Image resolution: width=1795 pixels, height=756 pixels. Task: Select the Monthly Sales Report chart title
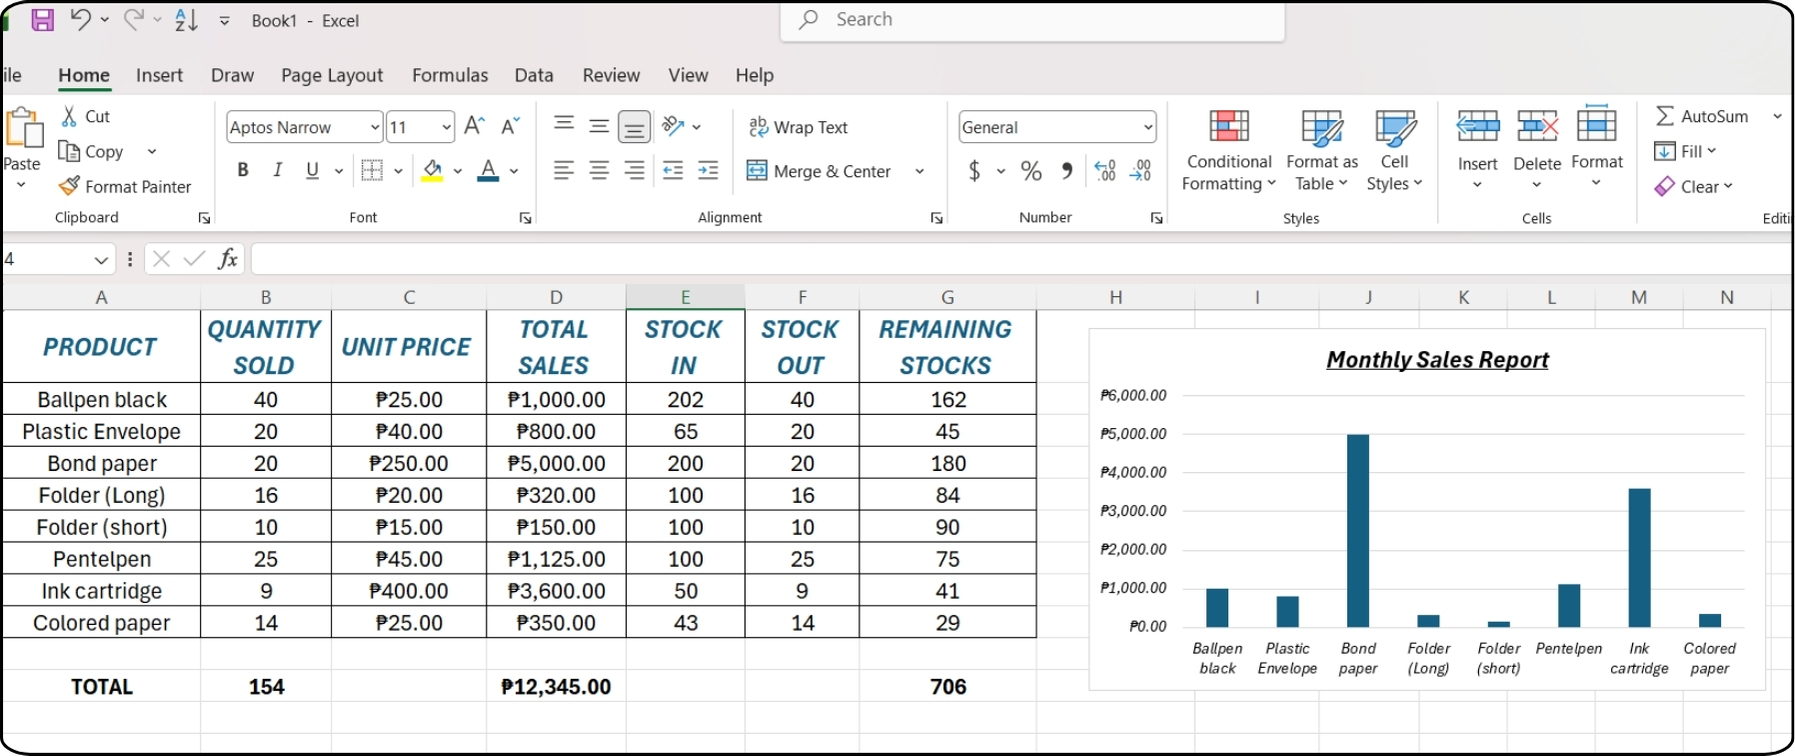[1437, 360]
